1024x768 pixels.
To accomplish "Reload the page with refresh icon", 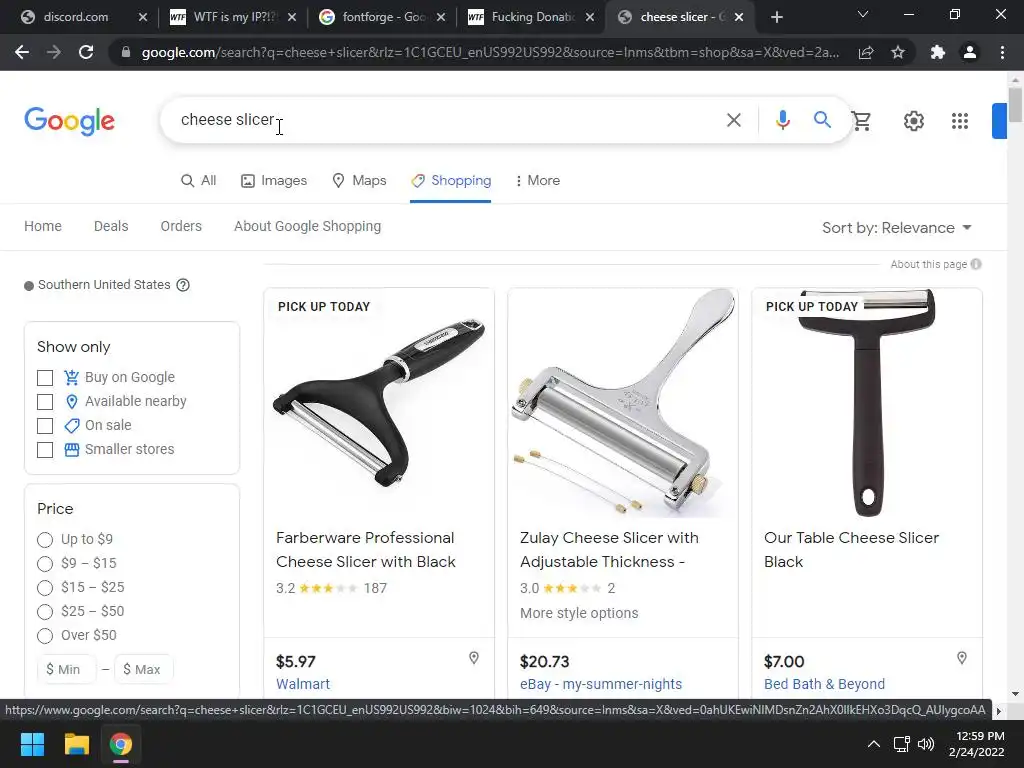I will [86, 52].
